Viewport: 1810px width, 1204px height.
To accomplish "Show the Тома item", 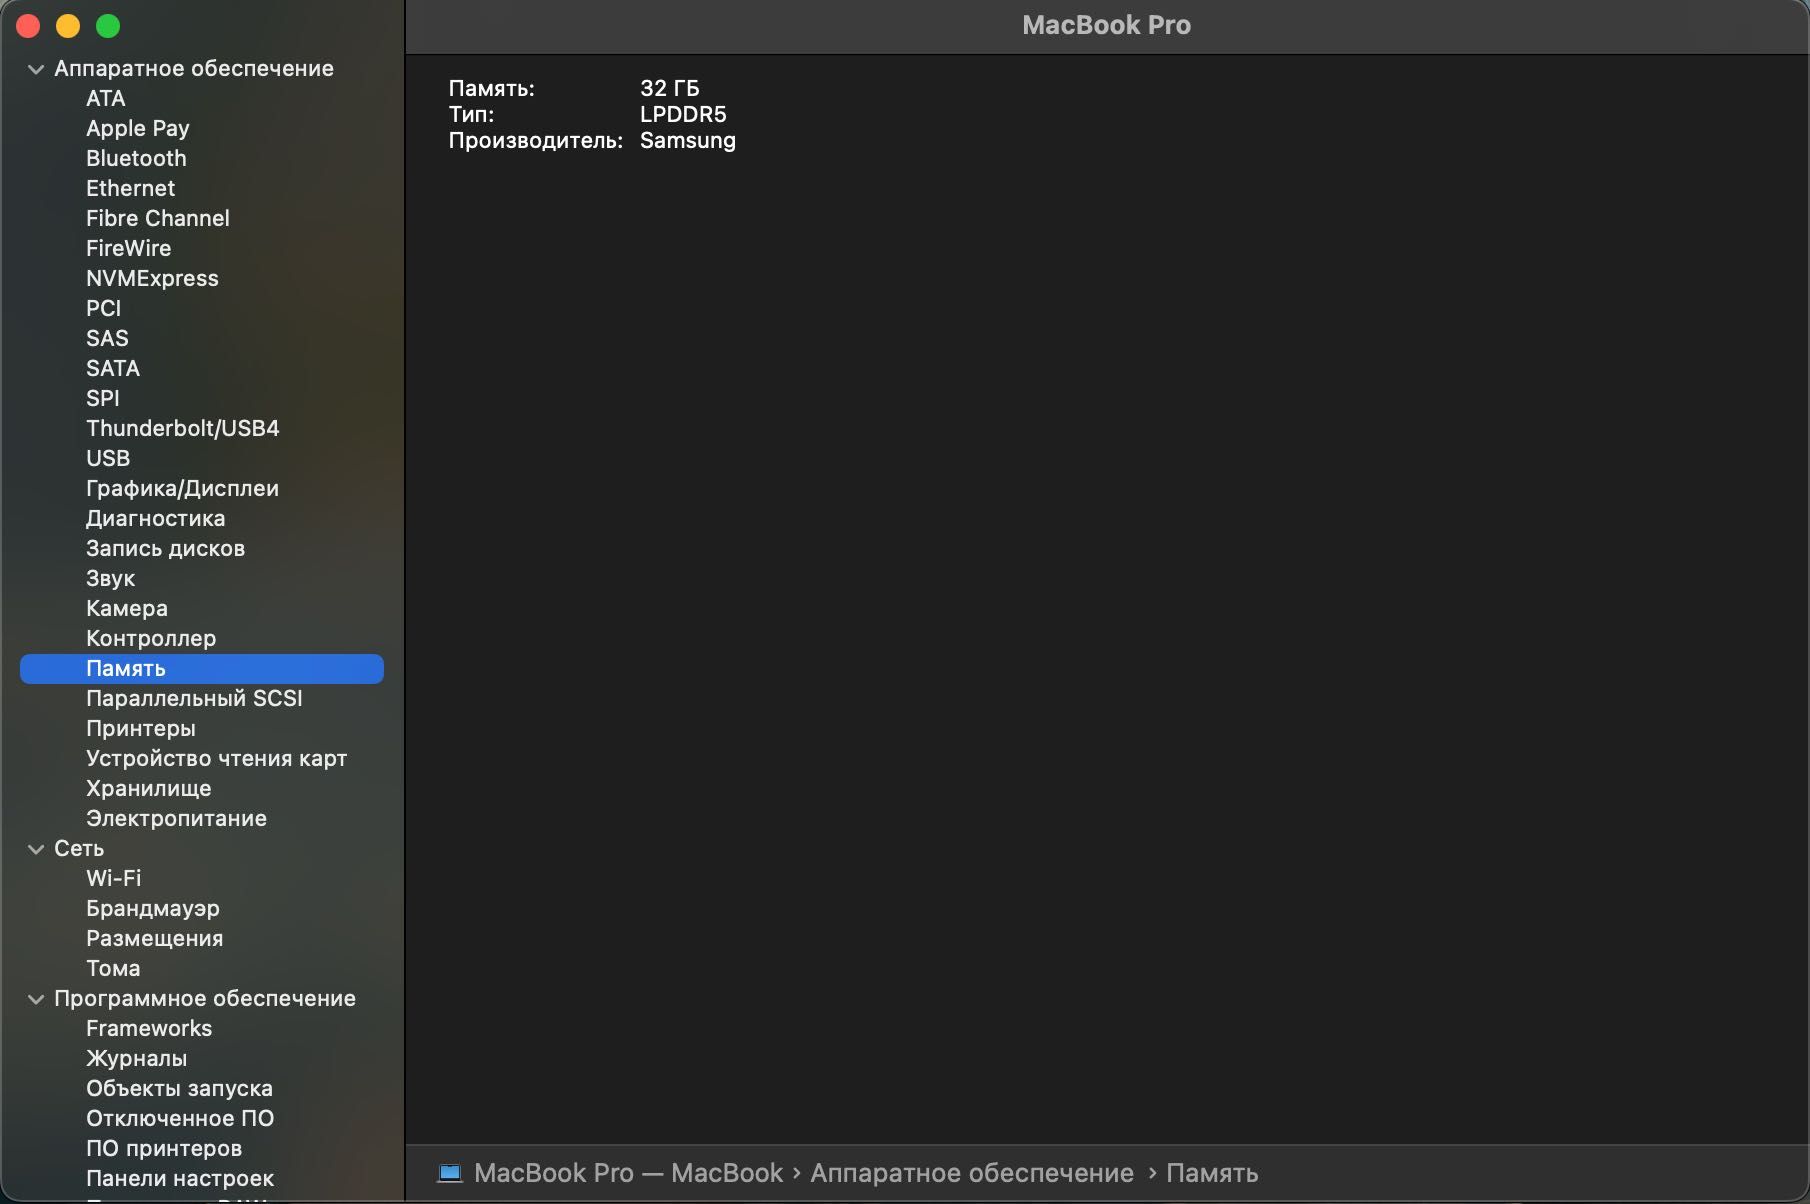I will tap(113, 968).
